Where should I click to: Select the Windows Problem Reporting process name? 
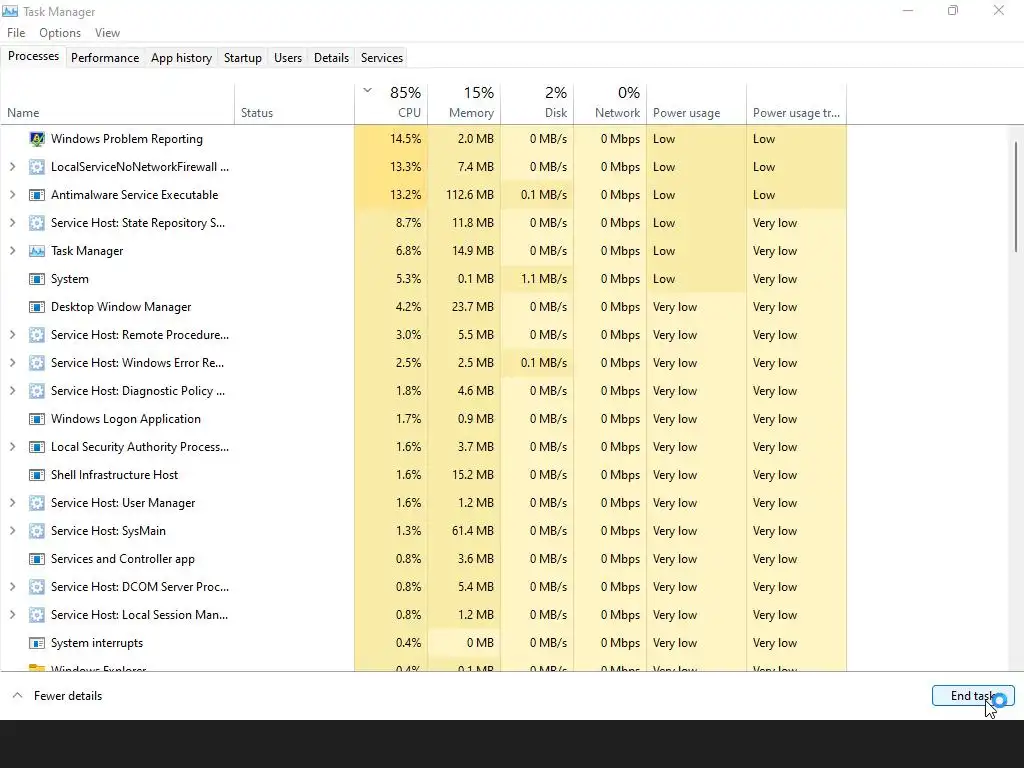[x=127, y=139]
